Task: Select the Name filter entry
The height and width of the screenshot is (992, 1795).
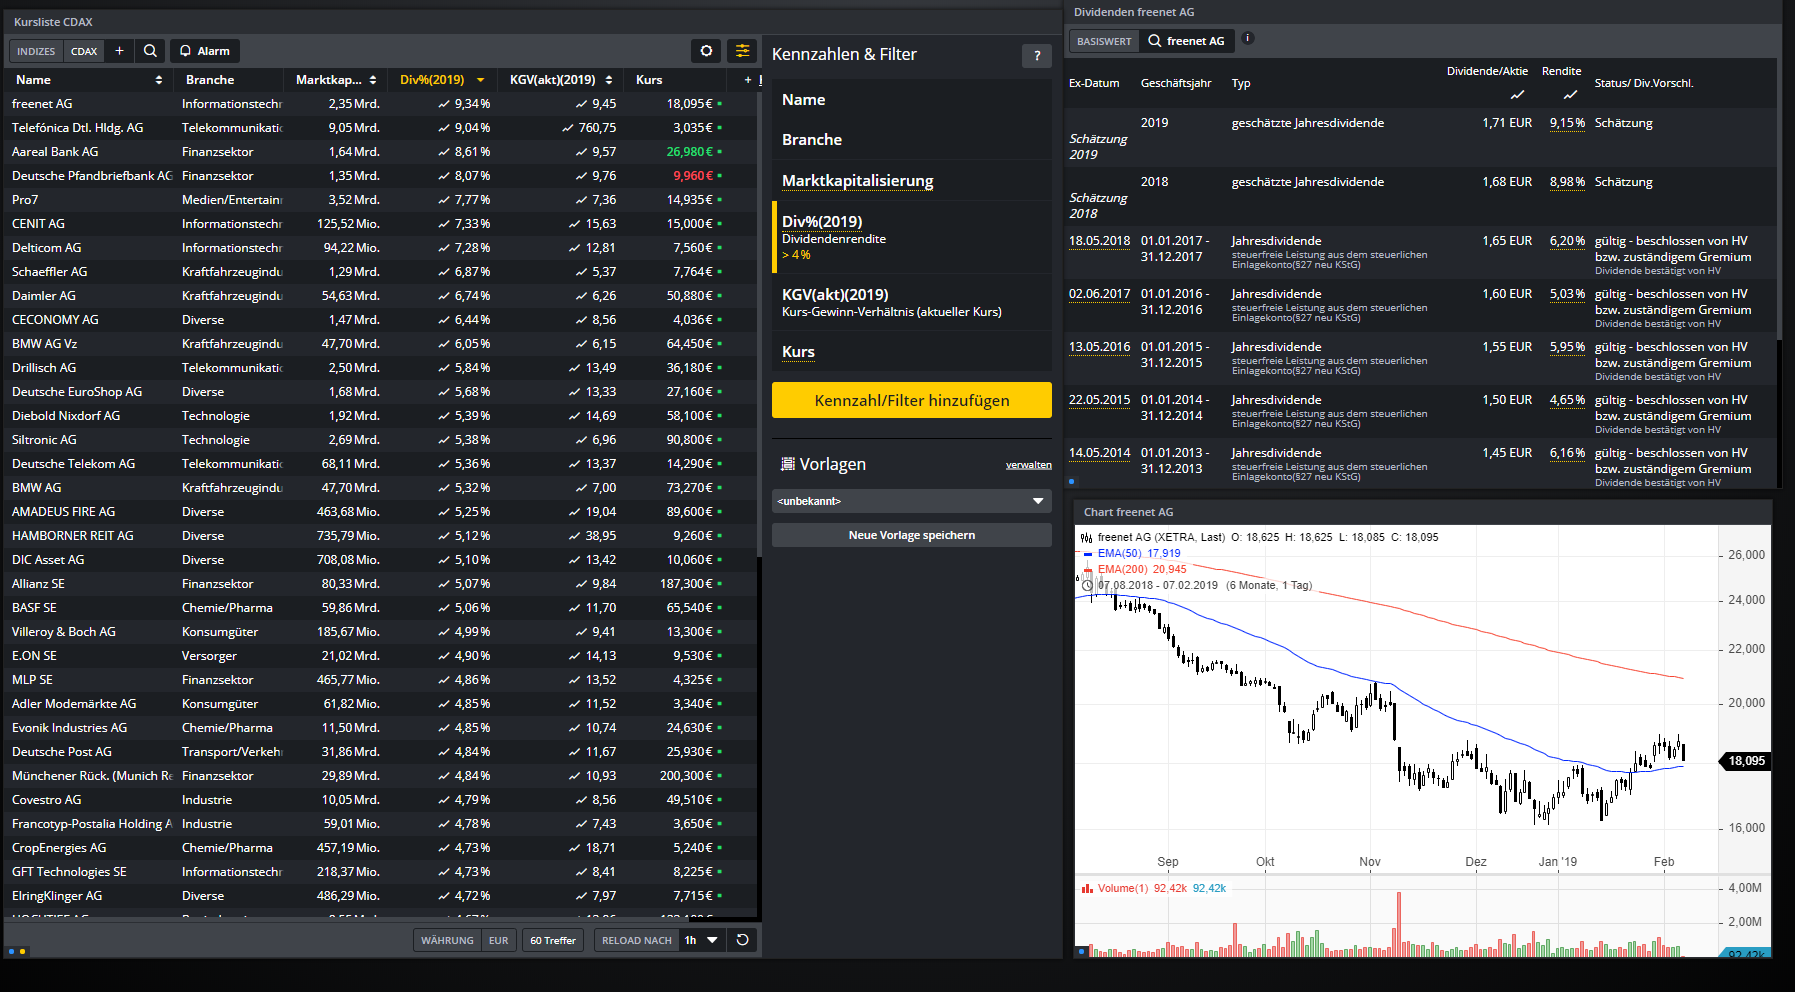Action: point(912,100)
